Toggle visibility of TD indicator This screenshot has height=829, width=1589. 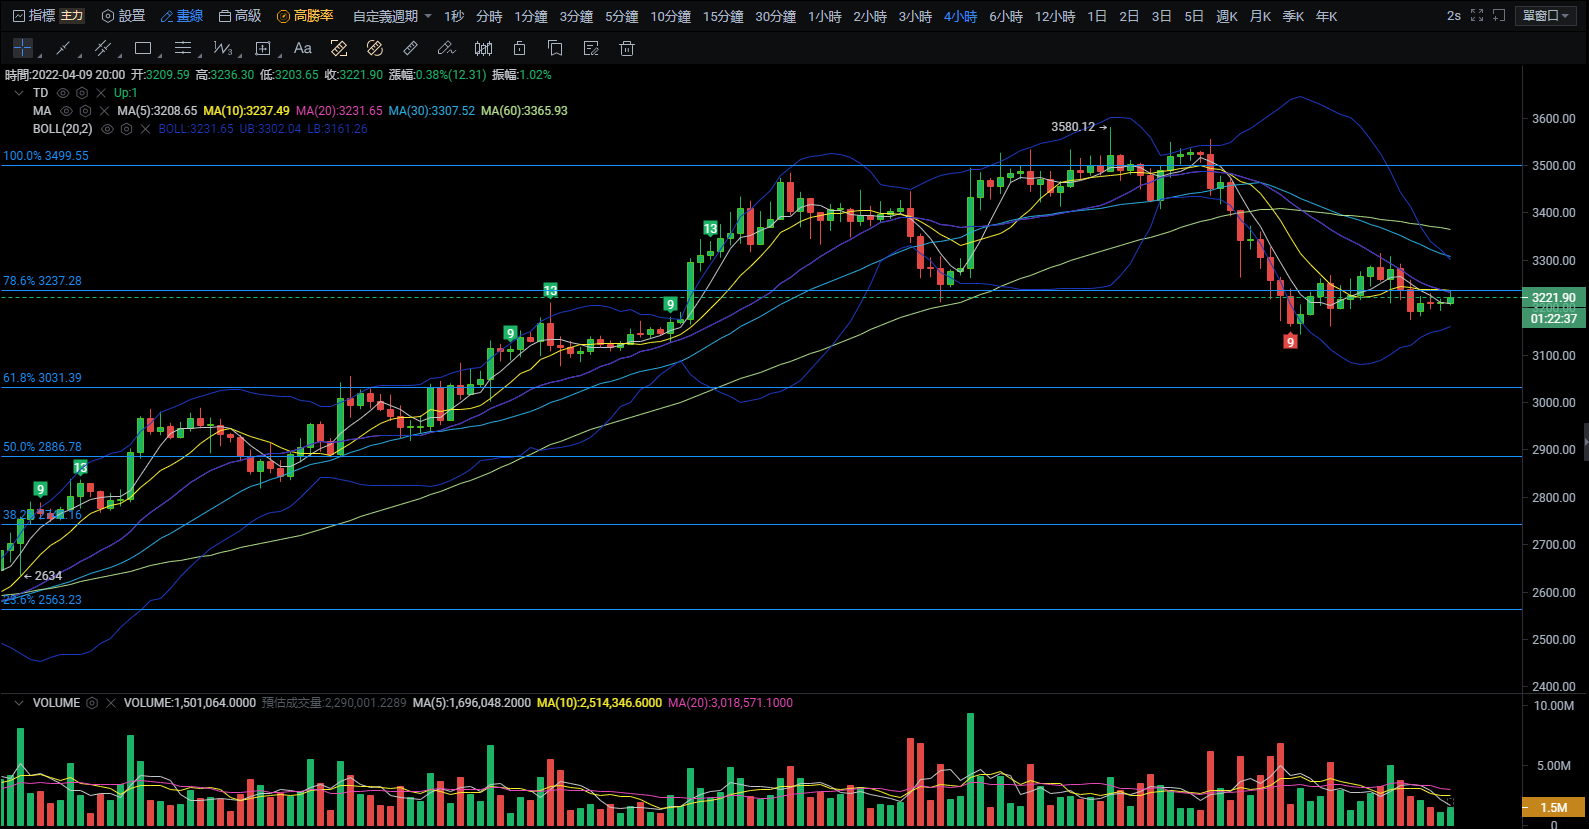(x=63, y=93)
